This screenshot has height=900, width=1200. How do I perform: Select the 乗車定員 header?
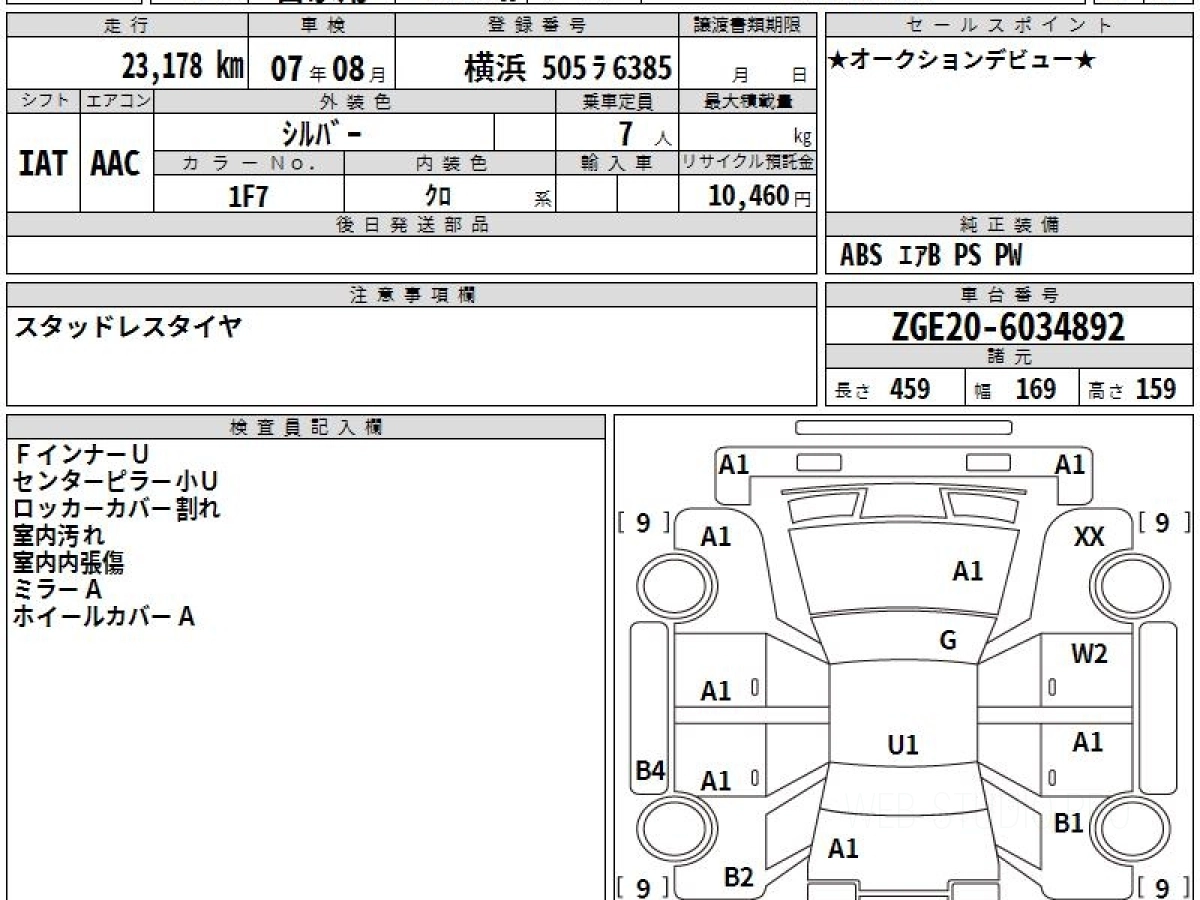click(x=617, y=101)
